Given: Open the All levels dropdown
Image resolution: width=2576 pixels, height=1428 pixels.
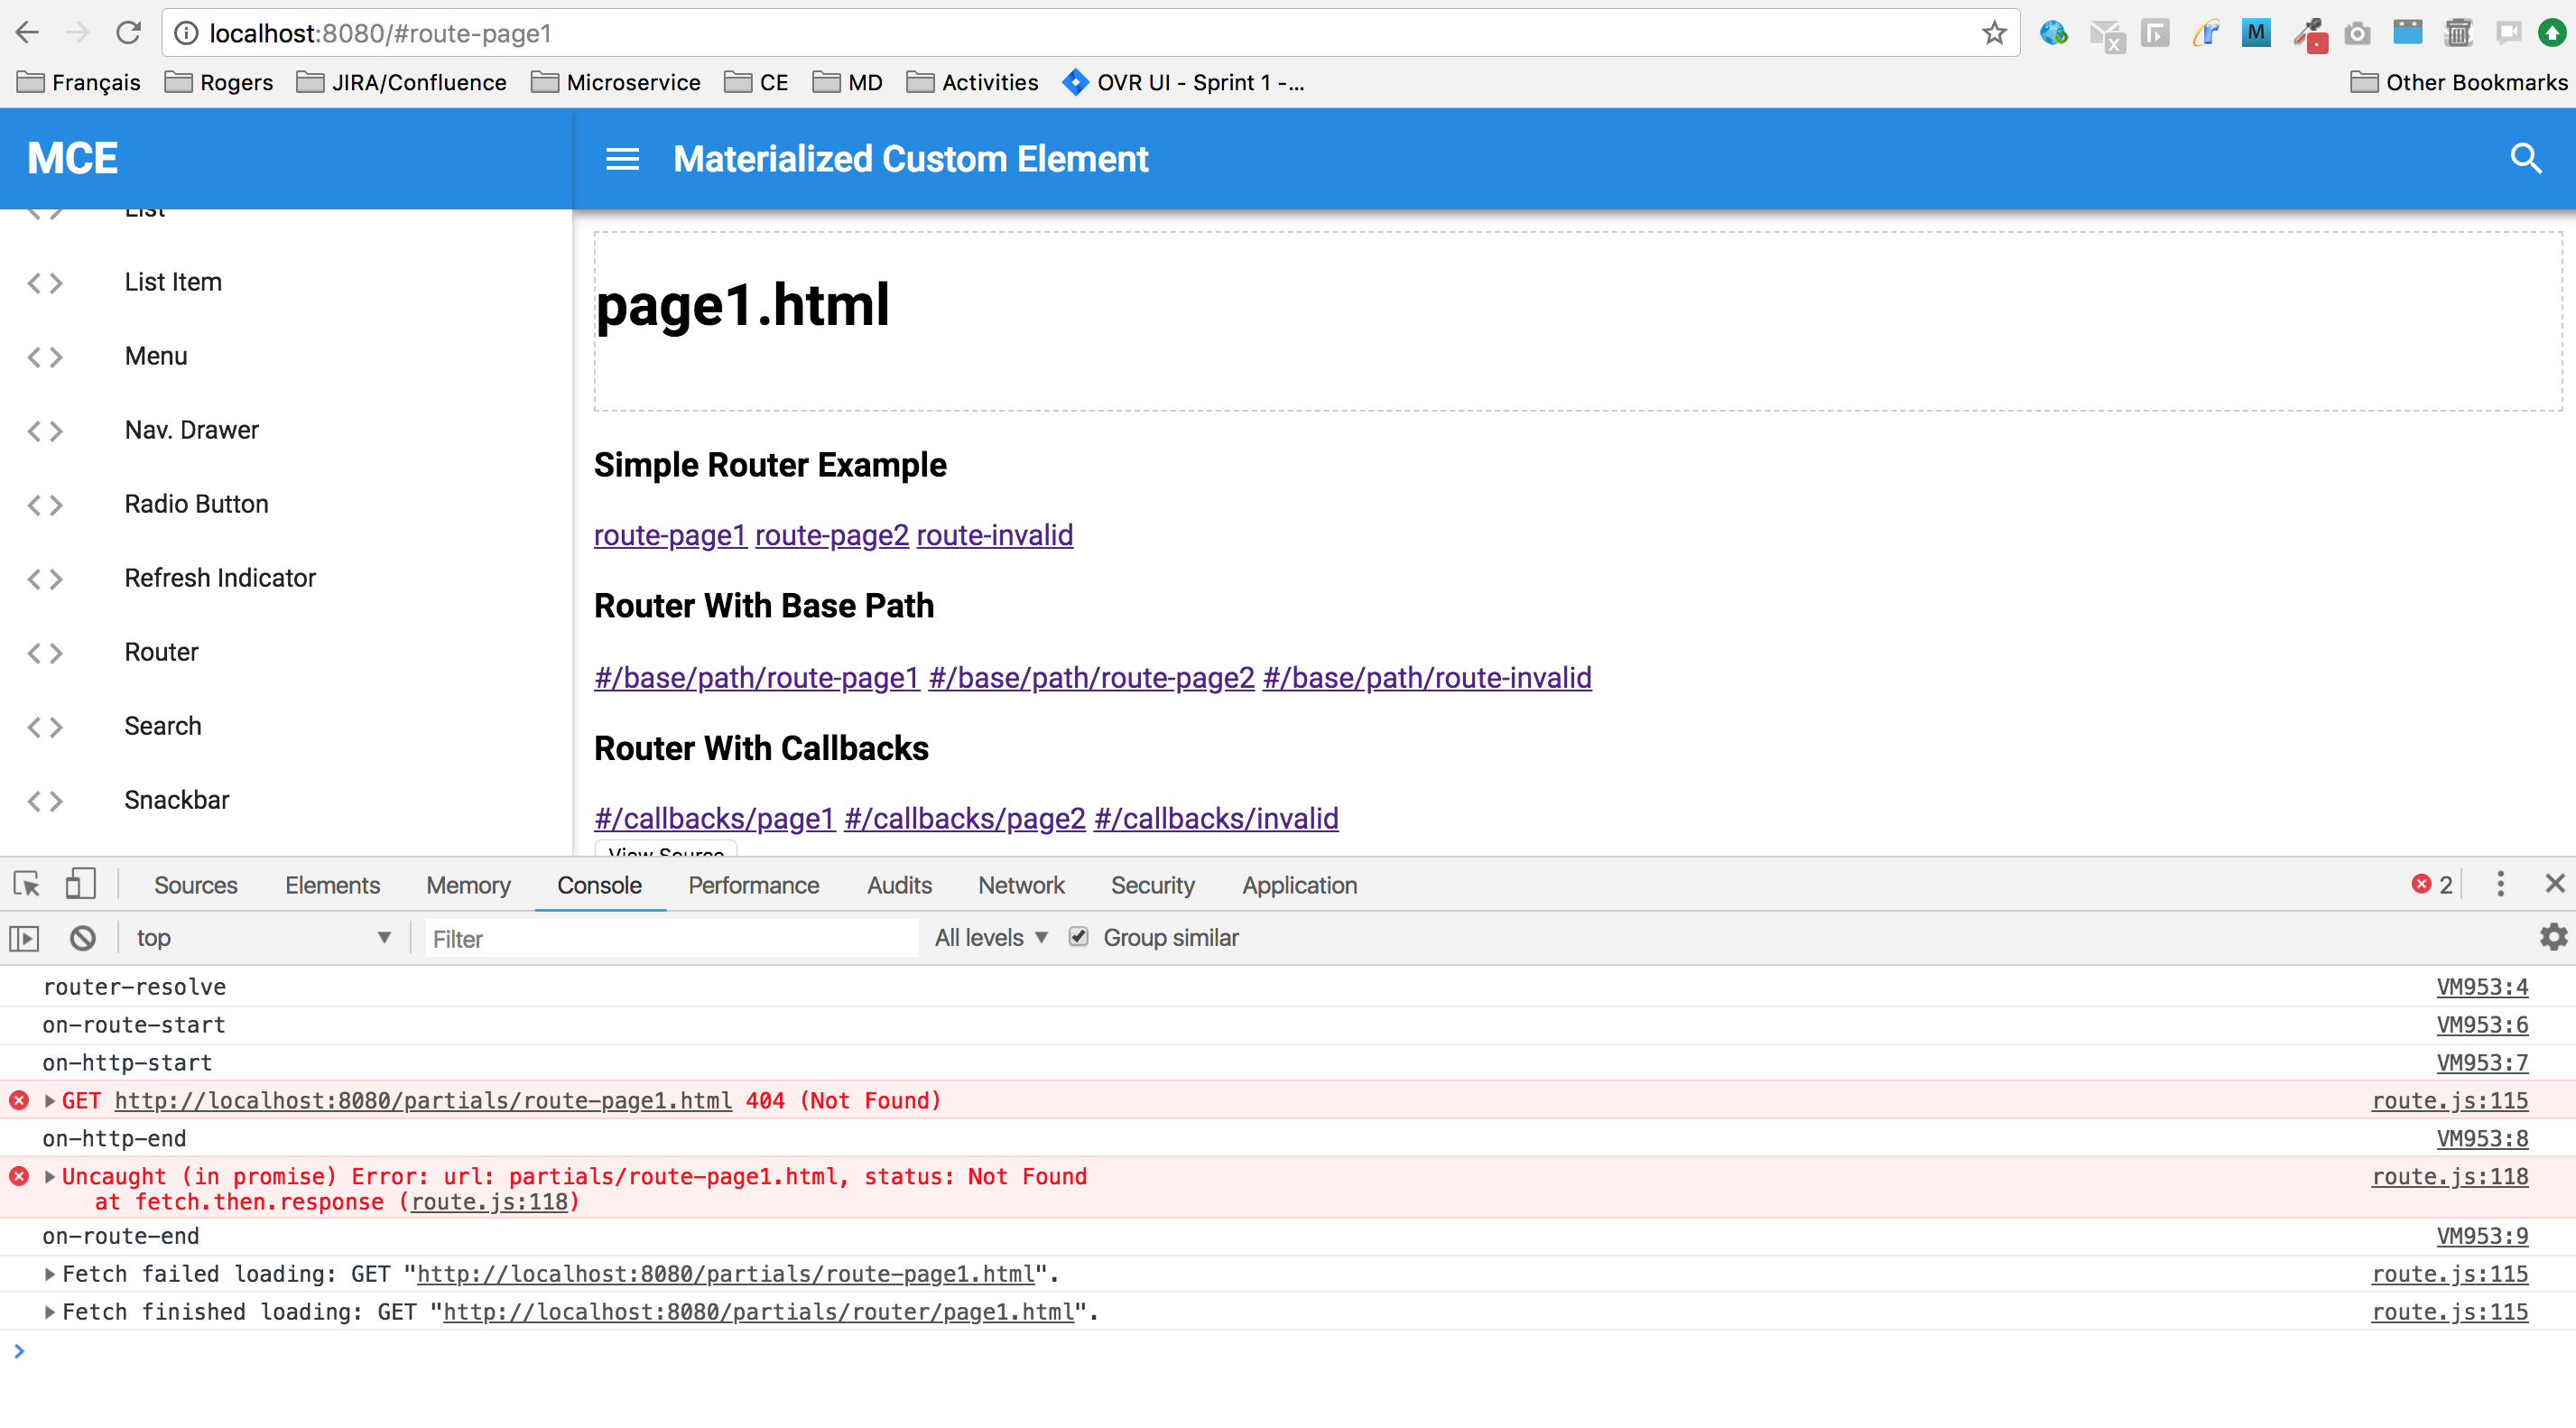Looking at the screenshot, I should [x=990, y=938].
